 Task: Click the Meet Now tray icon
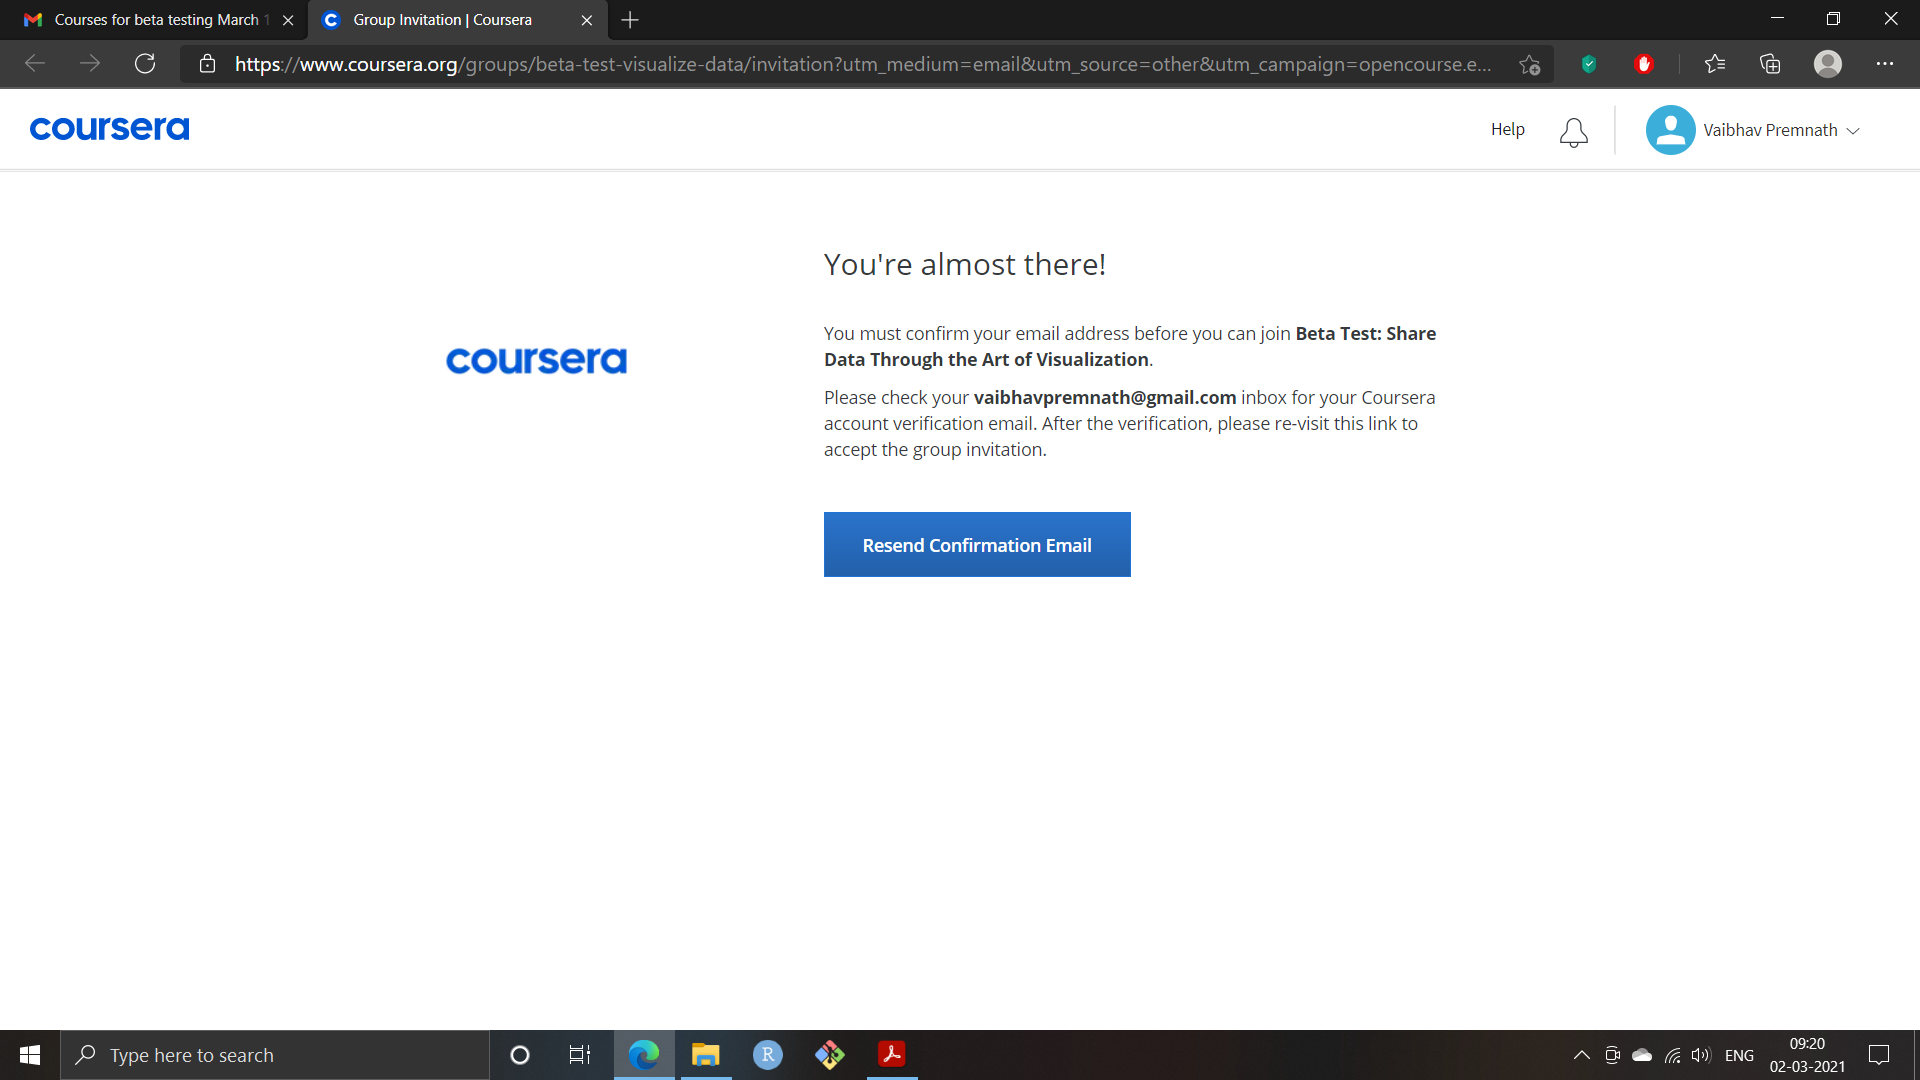(x=1612, y=1055)
